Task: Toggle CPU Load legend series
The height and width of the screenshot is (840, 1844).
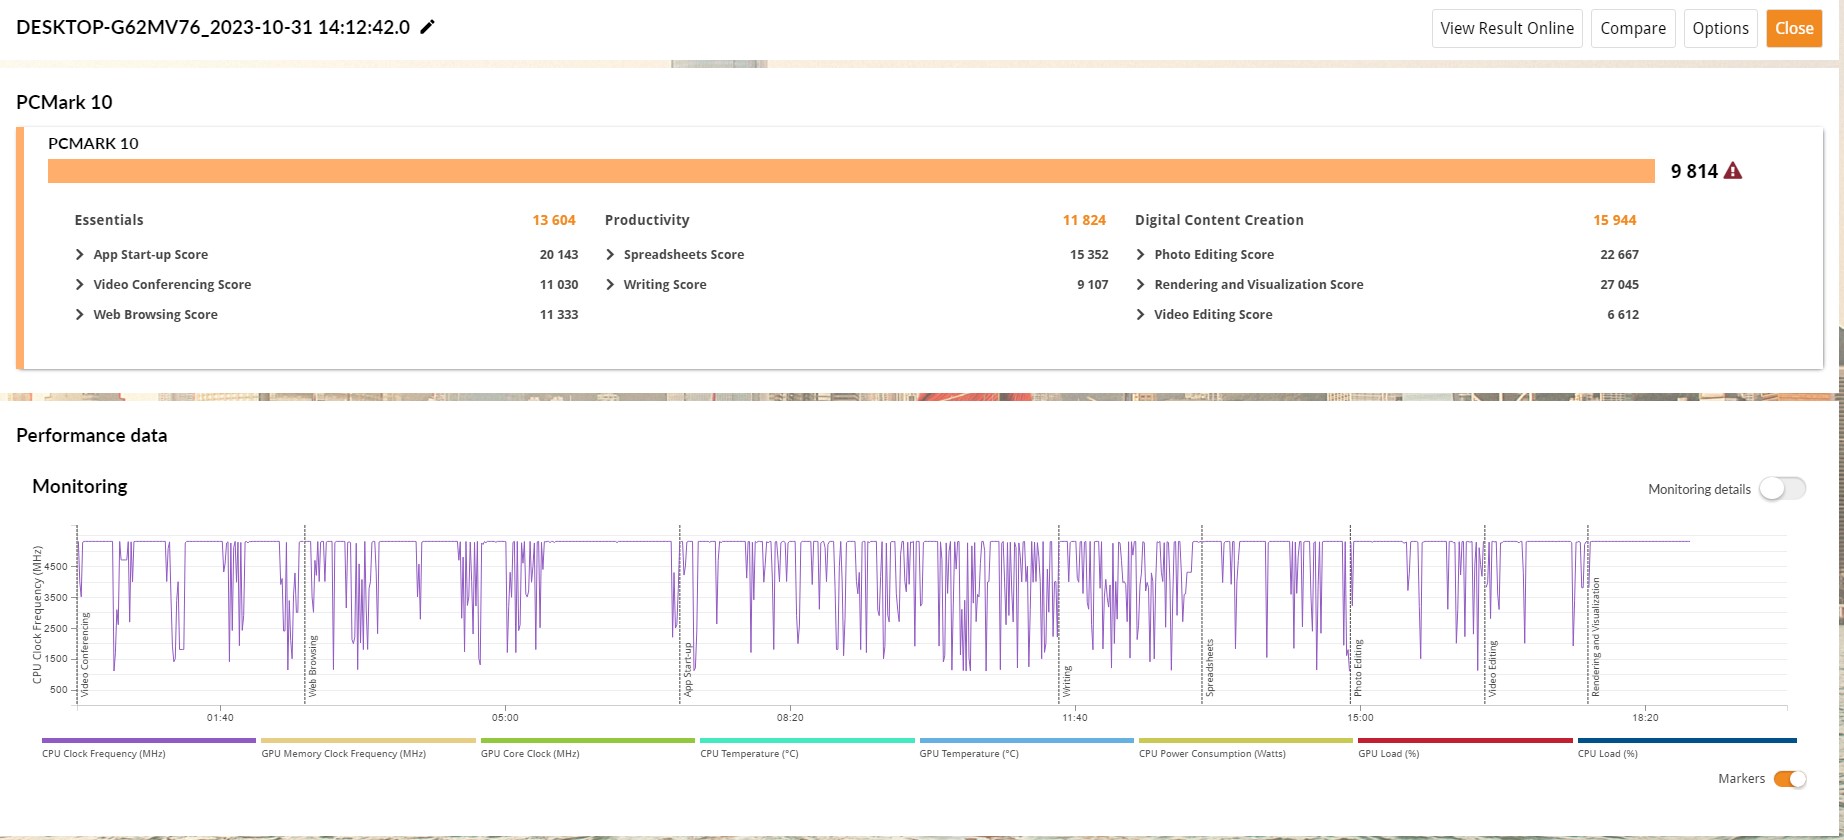Action: click(1687, 747)
